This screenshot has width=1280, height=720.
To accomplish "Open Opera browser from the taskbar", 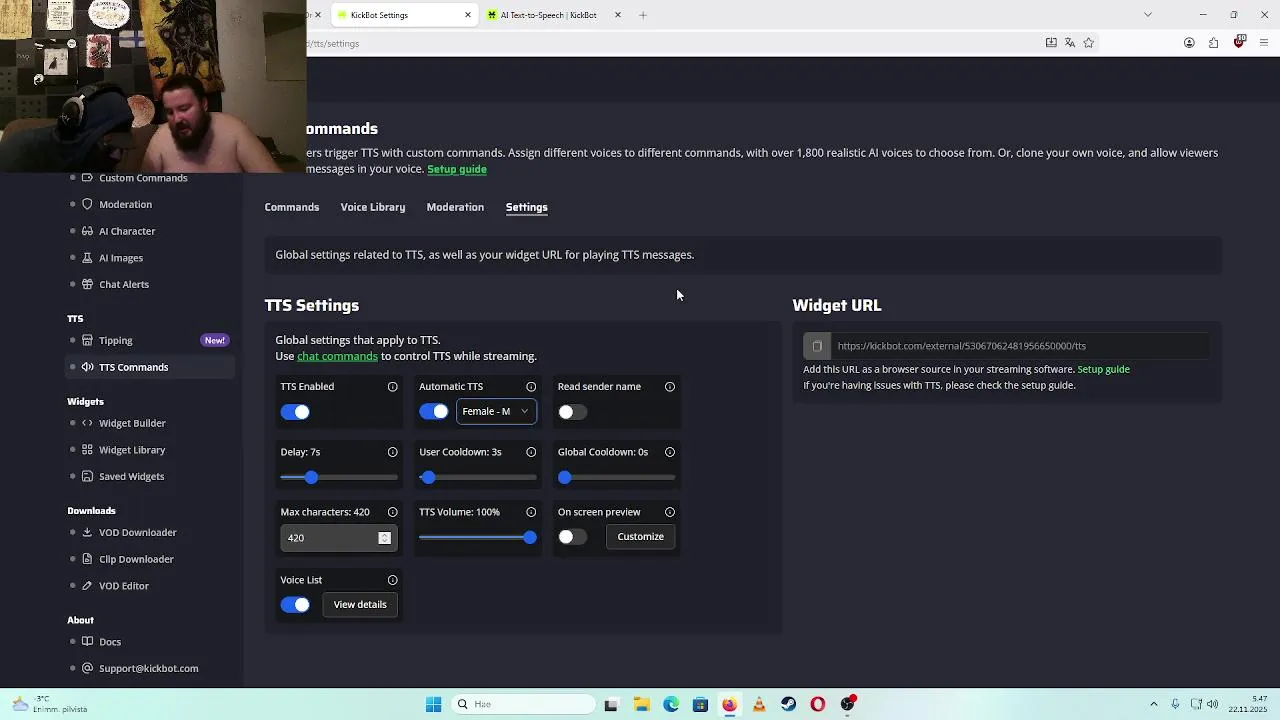I will 818,704.
